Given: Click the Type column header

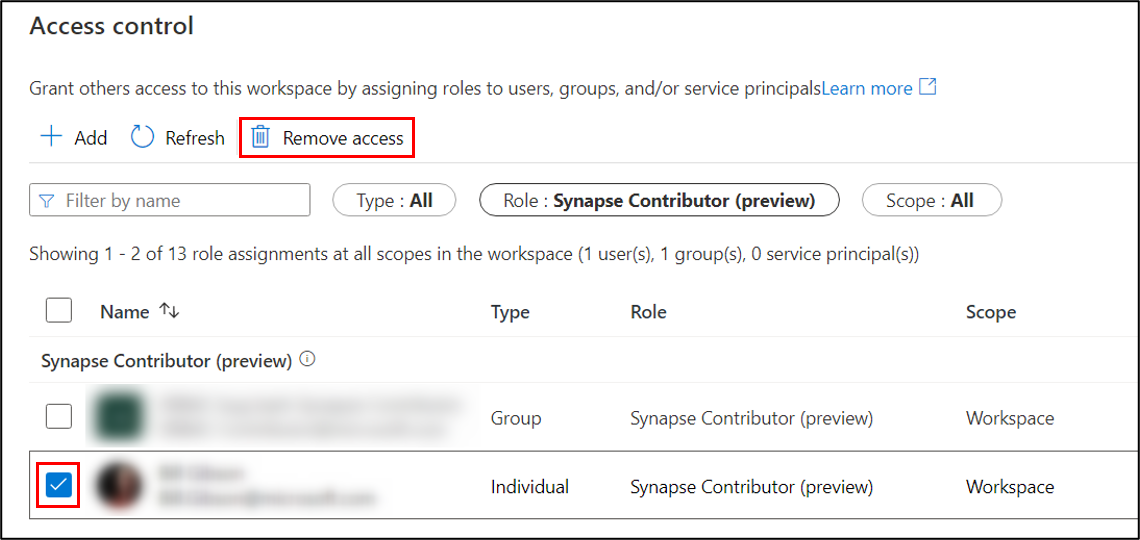Looking at the screenshot, I should [x=510, y=313].
